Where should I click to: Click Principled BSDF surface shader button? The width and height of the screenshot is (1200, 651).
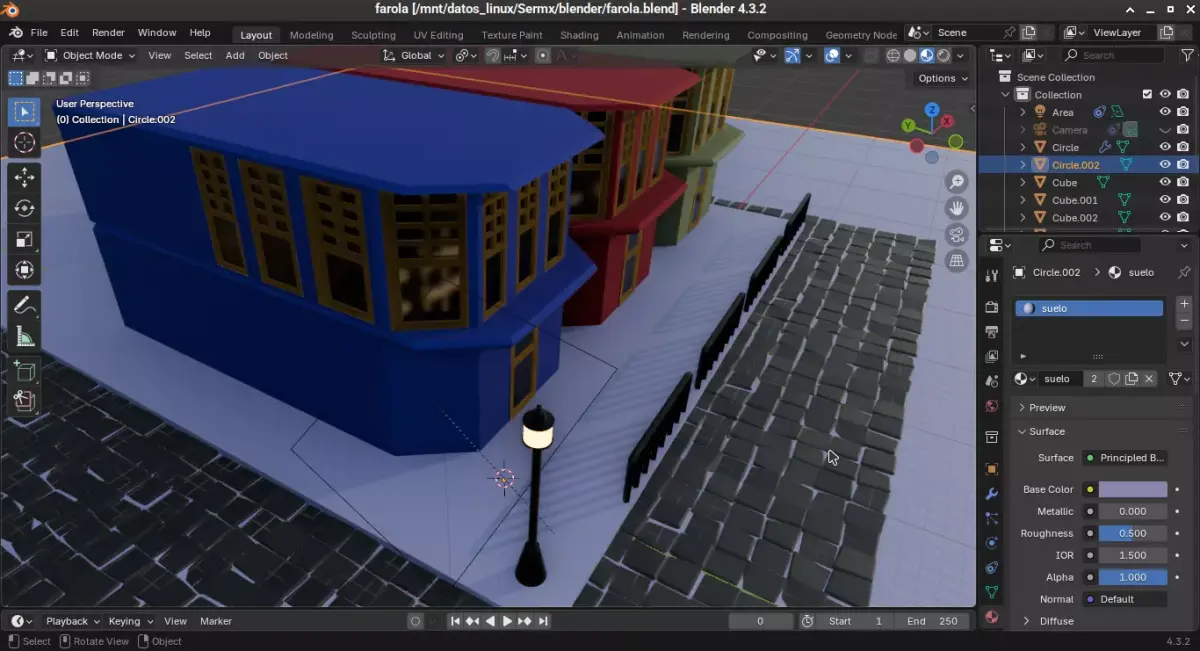[x=1125, y=458]
